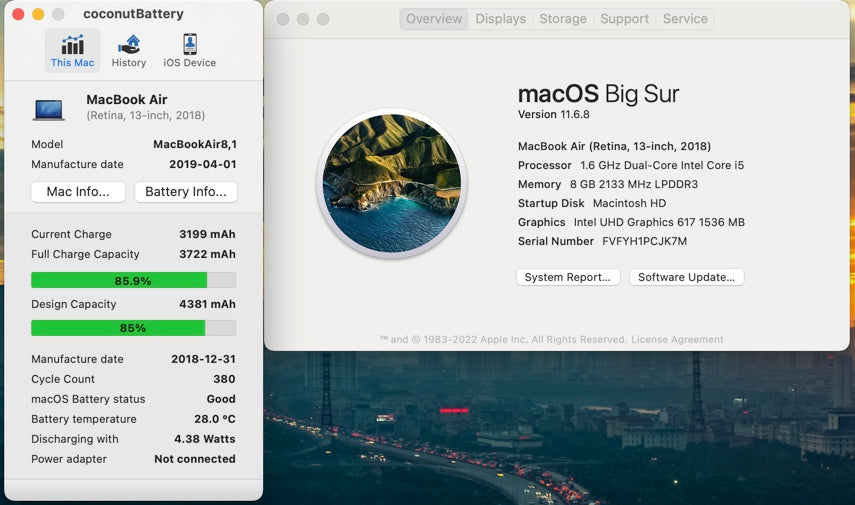Open the License Agreement link
The height and width of the screenshot is (505, 855).
point(677,339)
